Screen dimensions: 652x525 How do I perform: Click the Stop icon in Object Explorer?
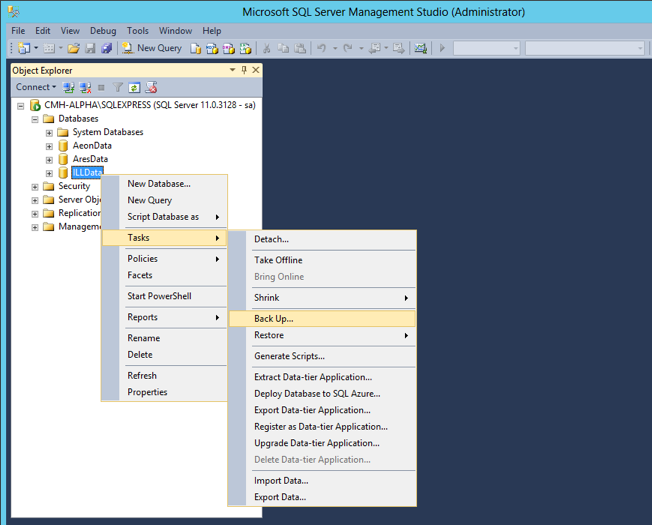[x=101, y=87]
